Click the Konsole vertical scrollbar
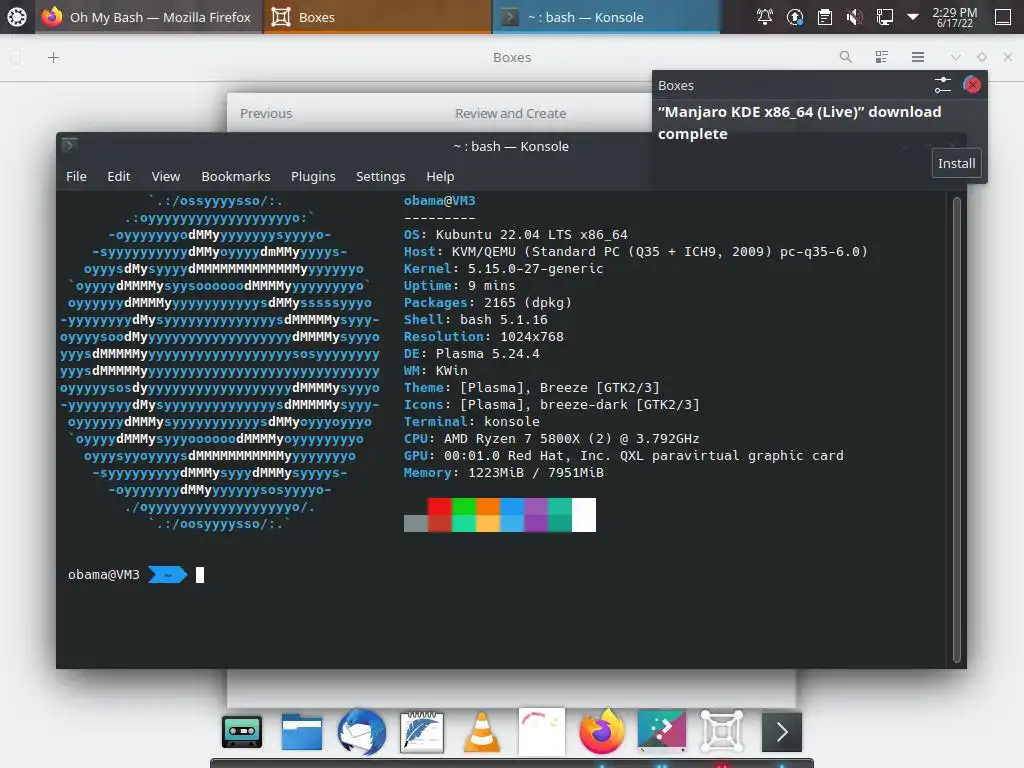 (x=957, y=429)
